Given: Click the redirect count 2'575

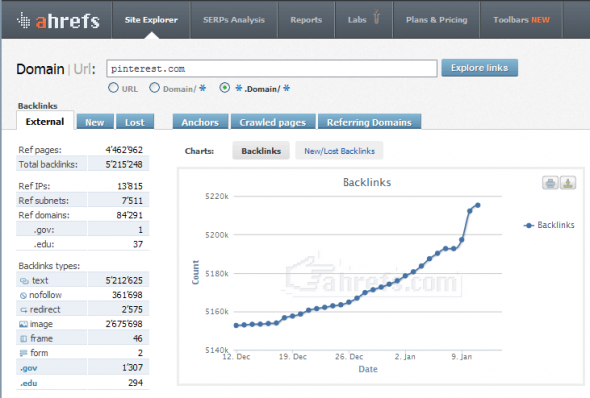Looking at the screenshot, I should [132, 310].
